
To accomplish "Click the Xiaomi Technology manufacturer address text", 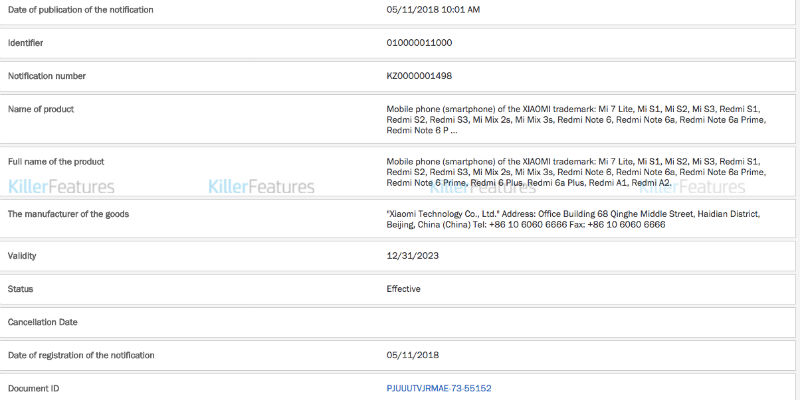I will coord(573,219).
